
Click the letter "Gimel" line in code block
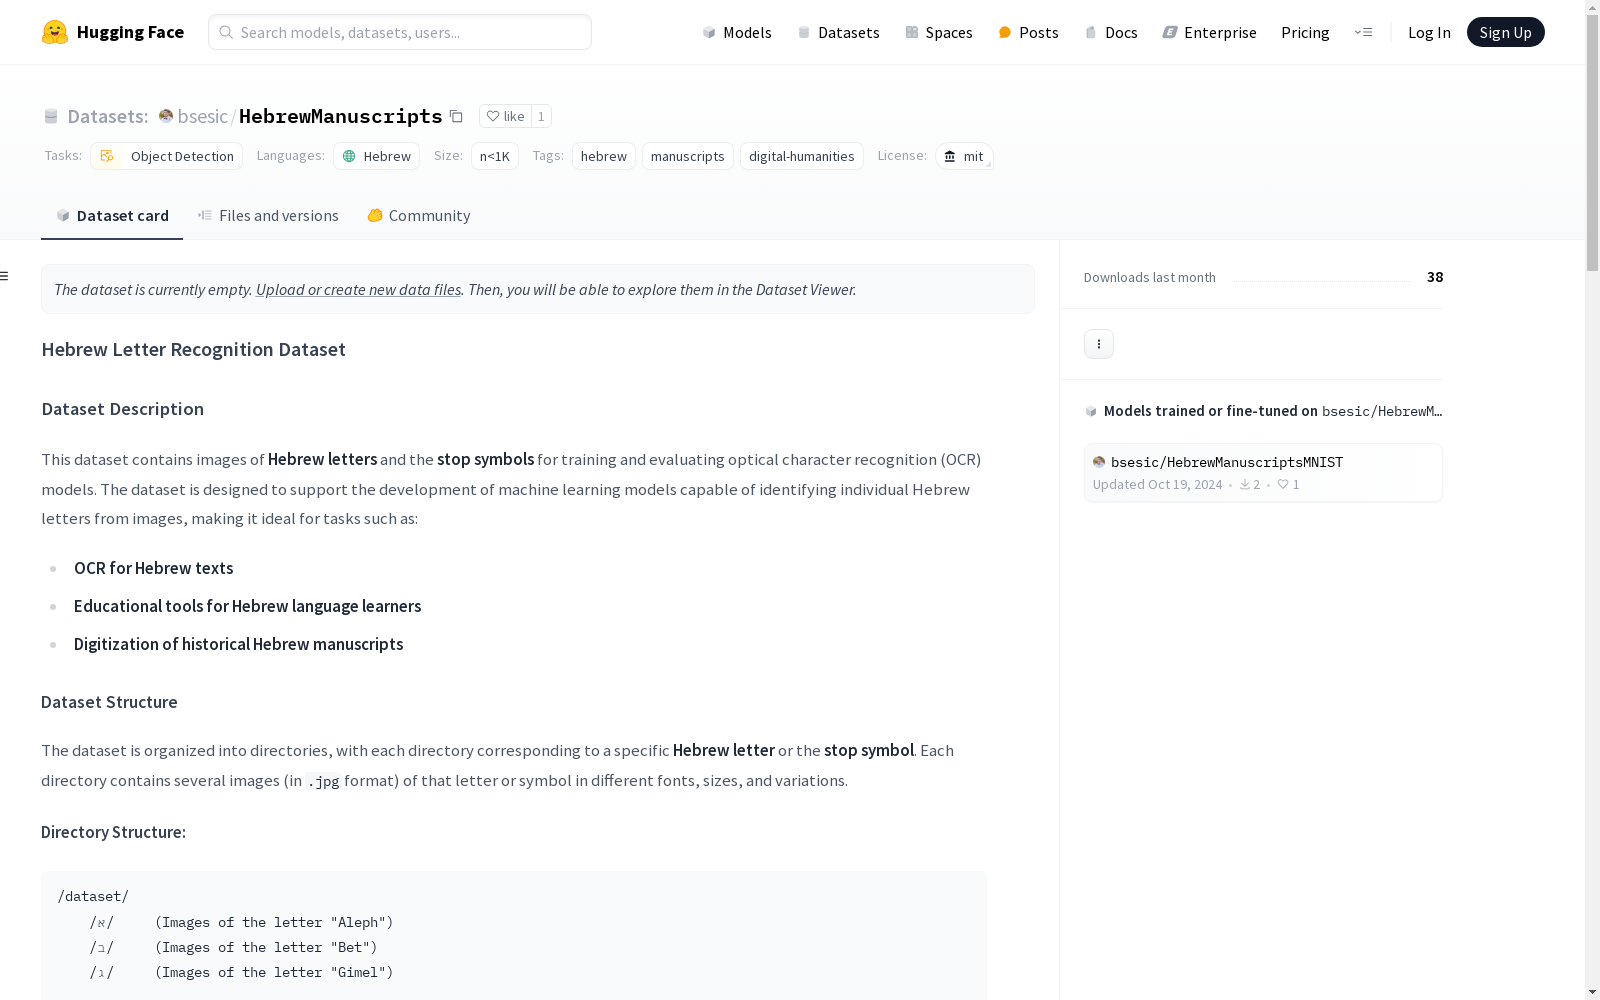pos(242,972)
